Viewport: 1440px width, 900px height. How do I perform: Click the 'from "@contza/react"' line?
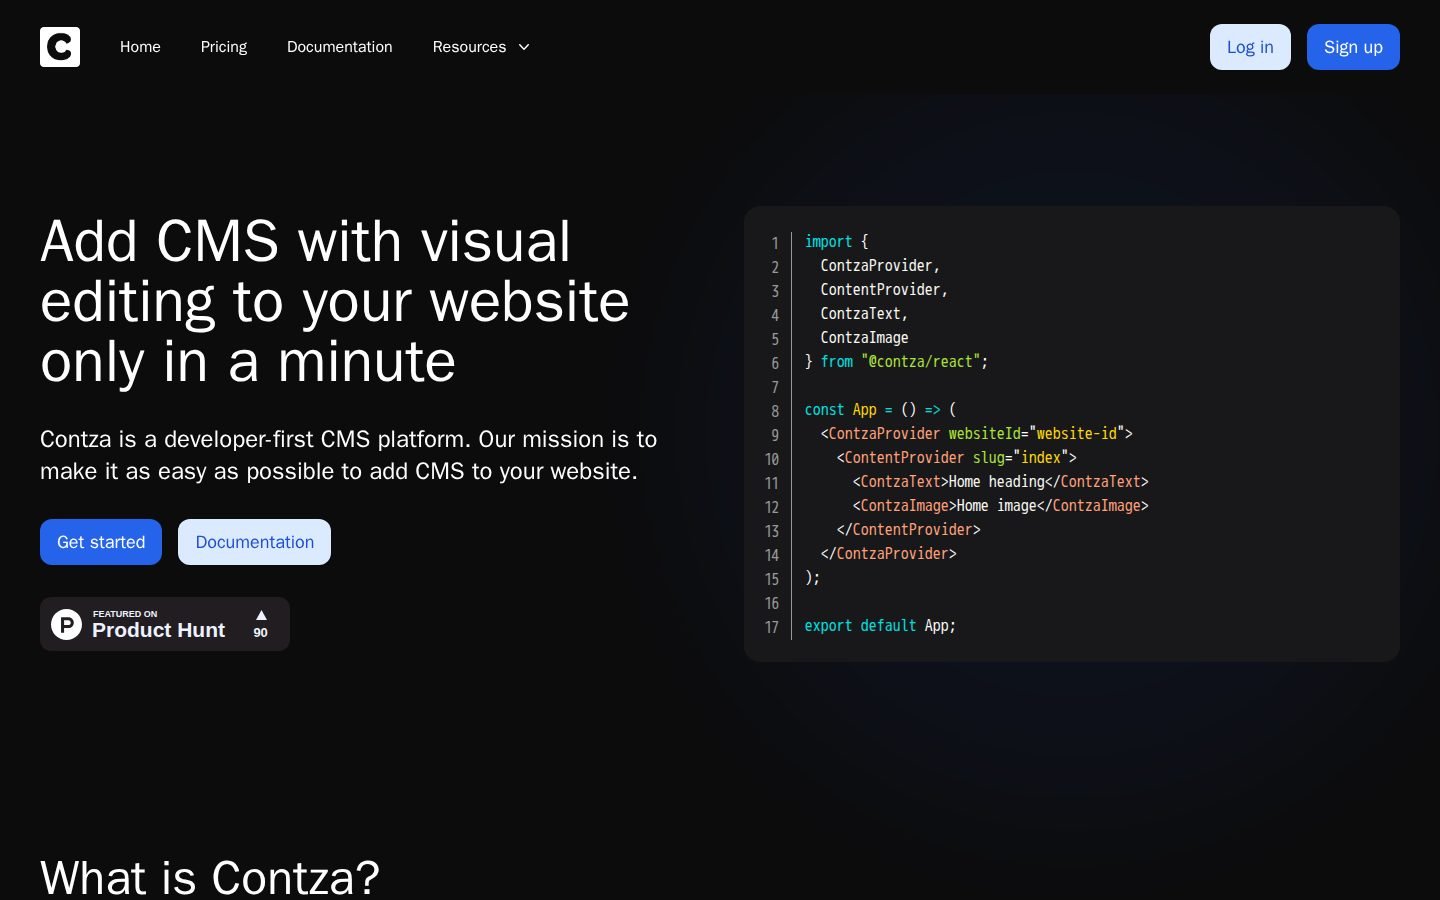click(x=897, y=361)
